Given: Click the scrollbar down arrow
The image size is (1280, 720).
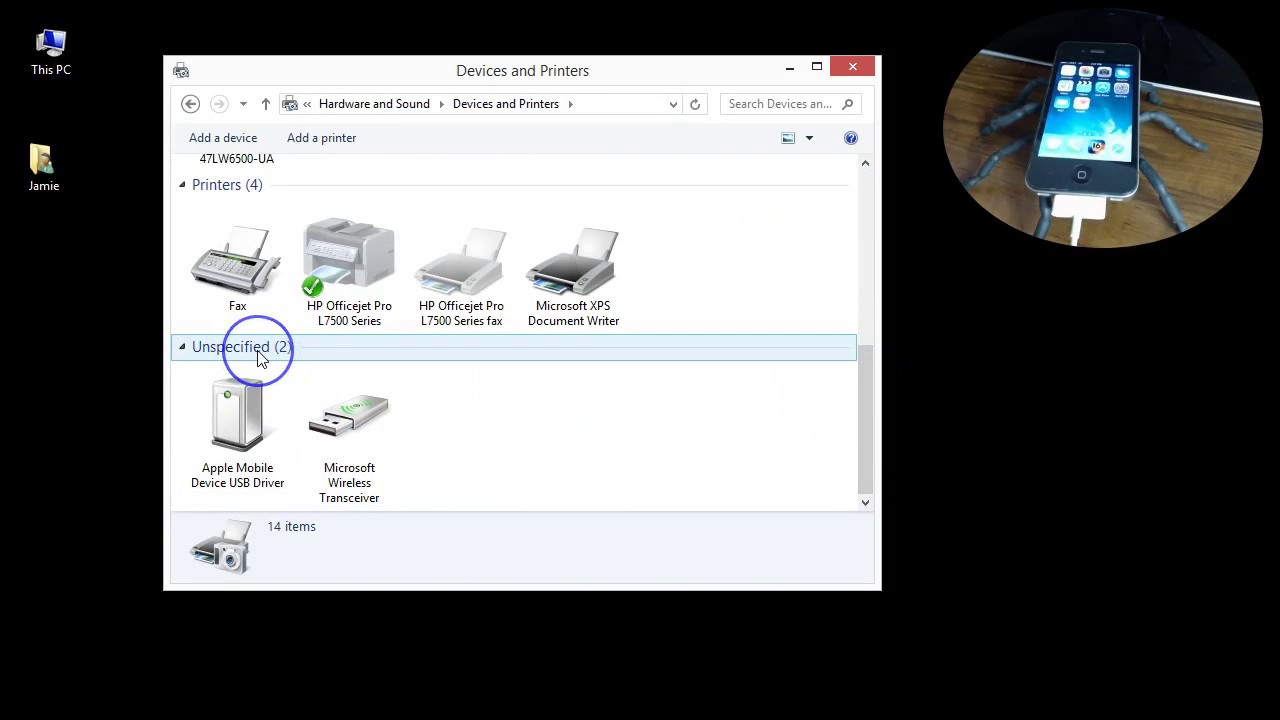Looking at the screenshot, I should 865,503.
